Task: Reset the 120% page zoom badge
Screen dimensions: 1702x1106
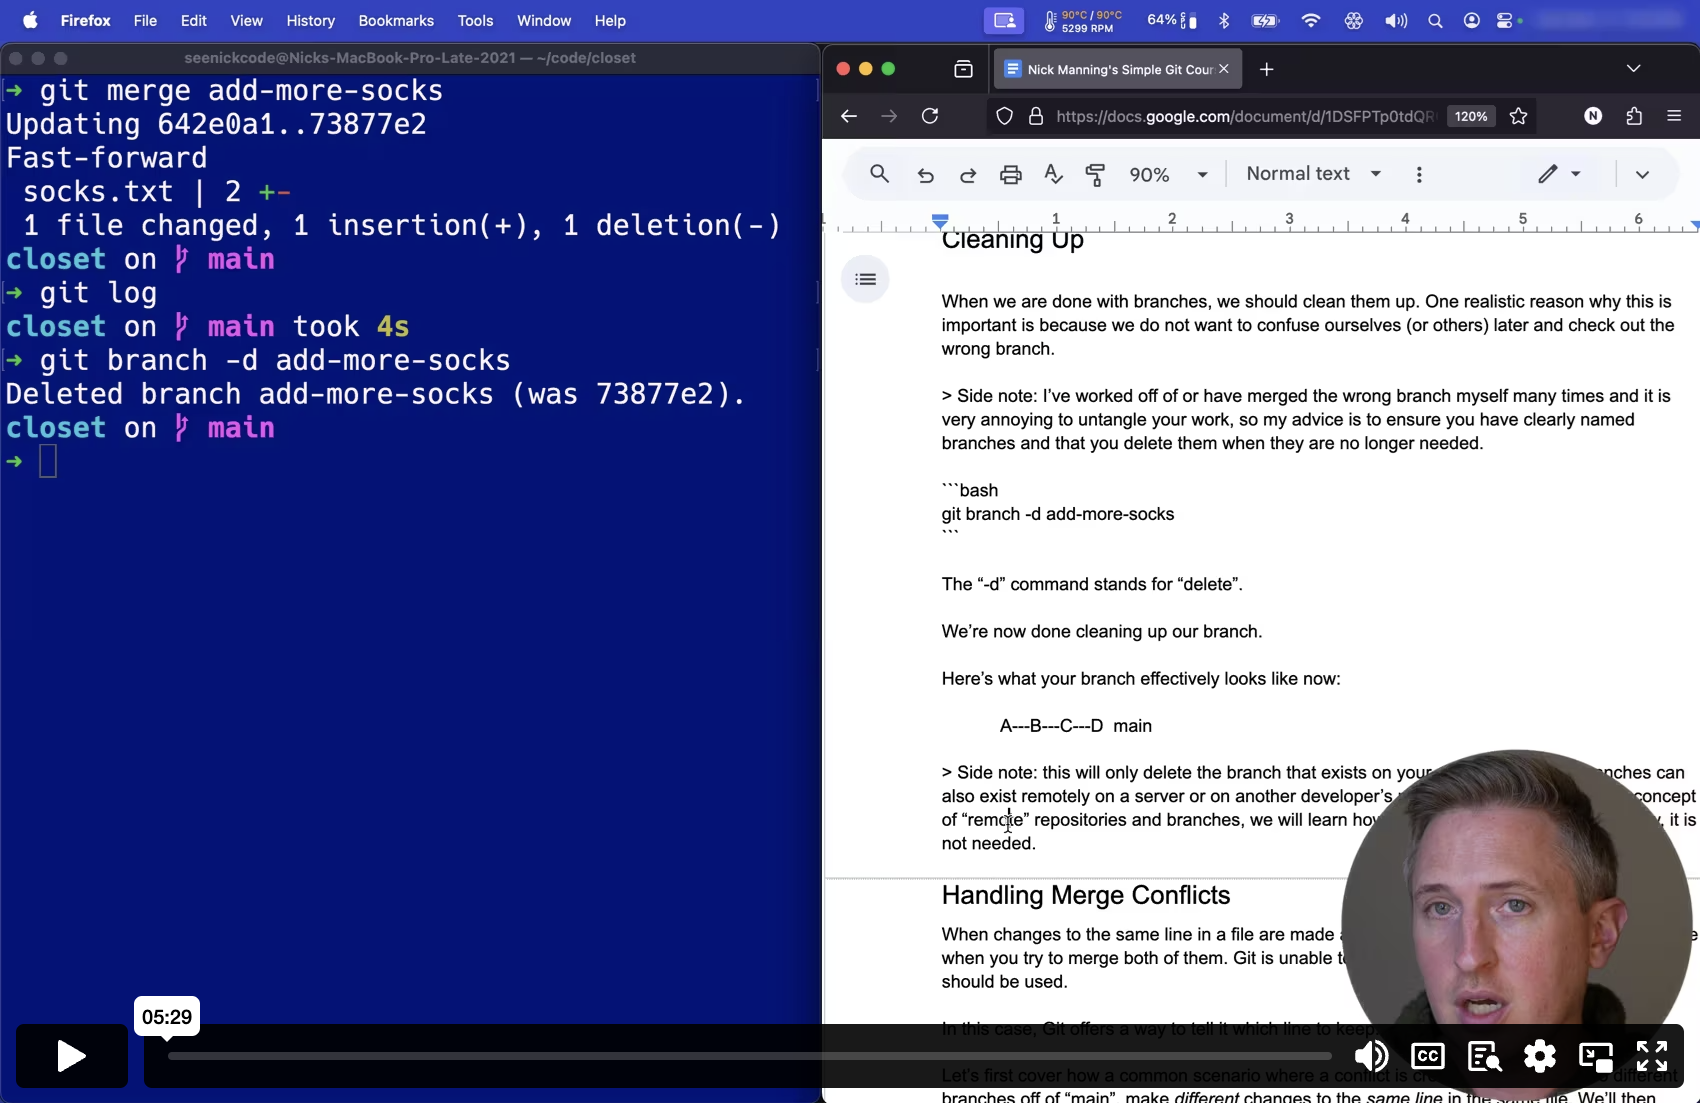Action: [1471, 117]
